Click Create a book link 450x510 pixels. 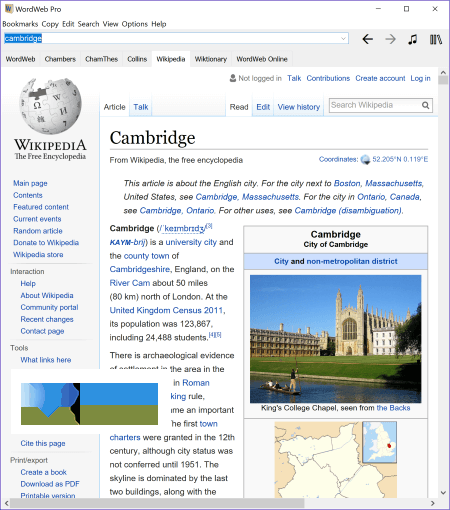[x=44, y=472]
